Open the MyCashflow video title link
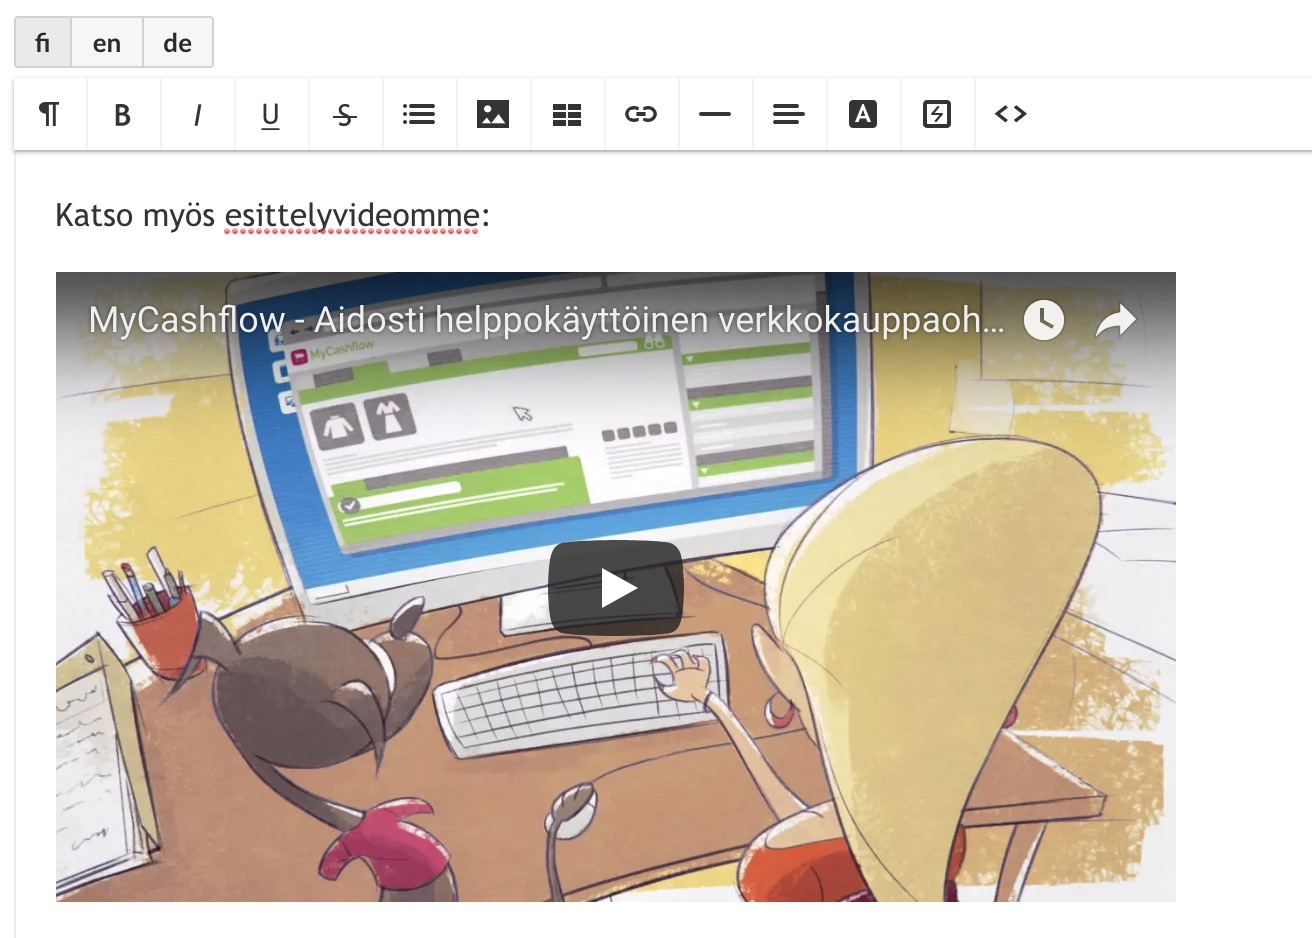 coord(546,320)
